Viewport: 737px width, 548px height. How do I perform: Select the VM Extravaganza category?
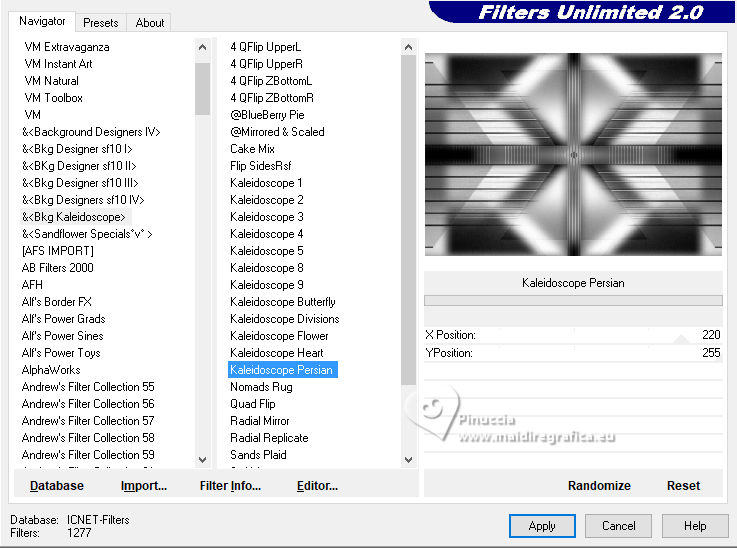coord(67,47)
